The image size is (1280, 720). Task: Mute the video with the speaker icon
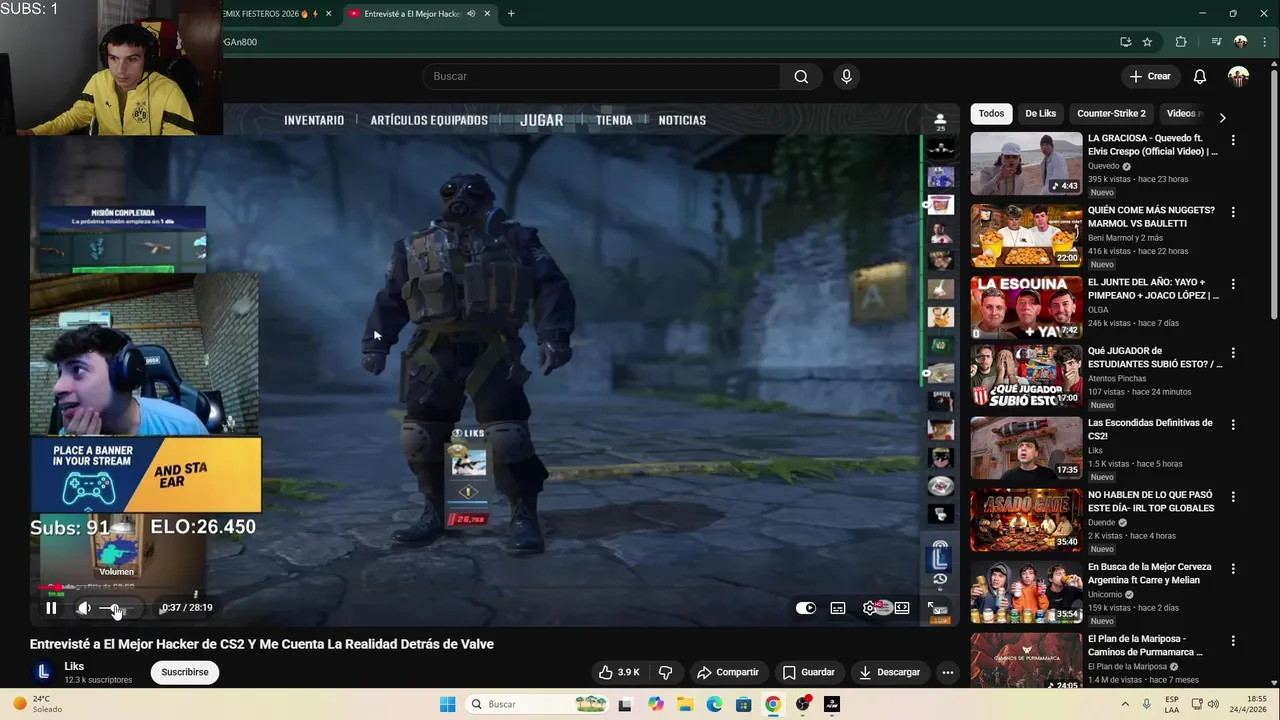click(84, 608)
